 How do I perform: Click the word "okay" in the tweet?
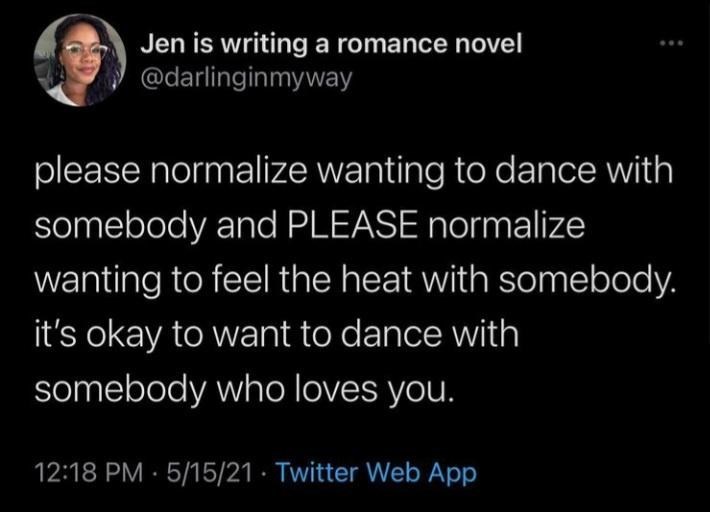pyautogui.click(x=142, y=335)
